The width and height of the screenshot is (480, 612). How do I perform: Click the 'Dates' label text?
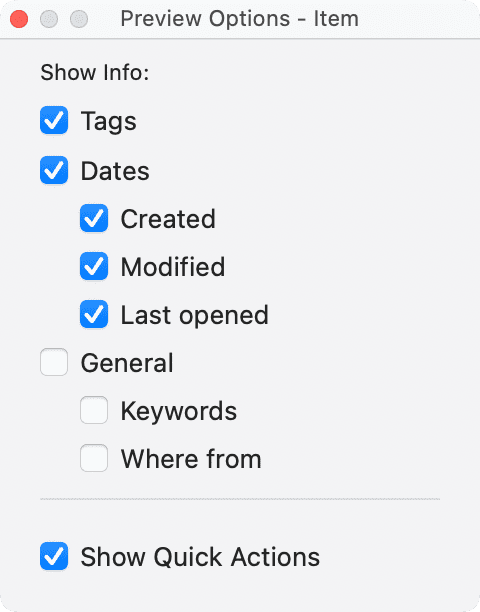coord(115,171)
